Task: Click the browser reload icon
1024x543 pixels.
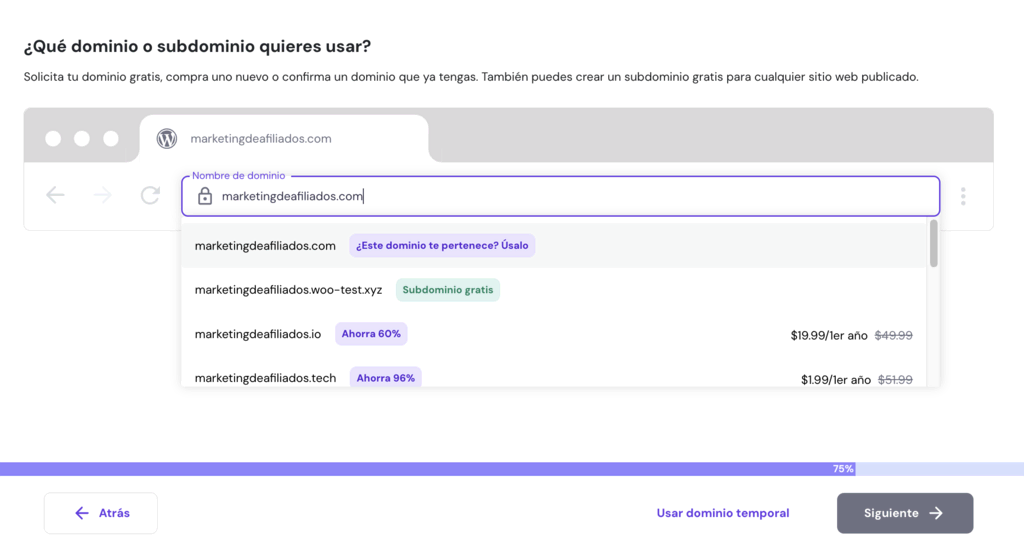Action: coord(150,196)
